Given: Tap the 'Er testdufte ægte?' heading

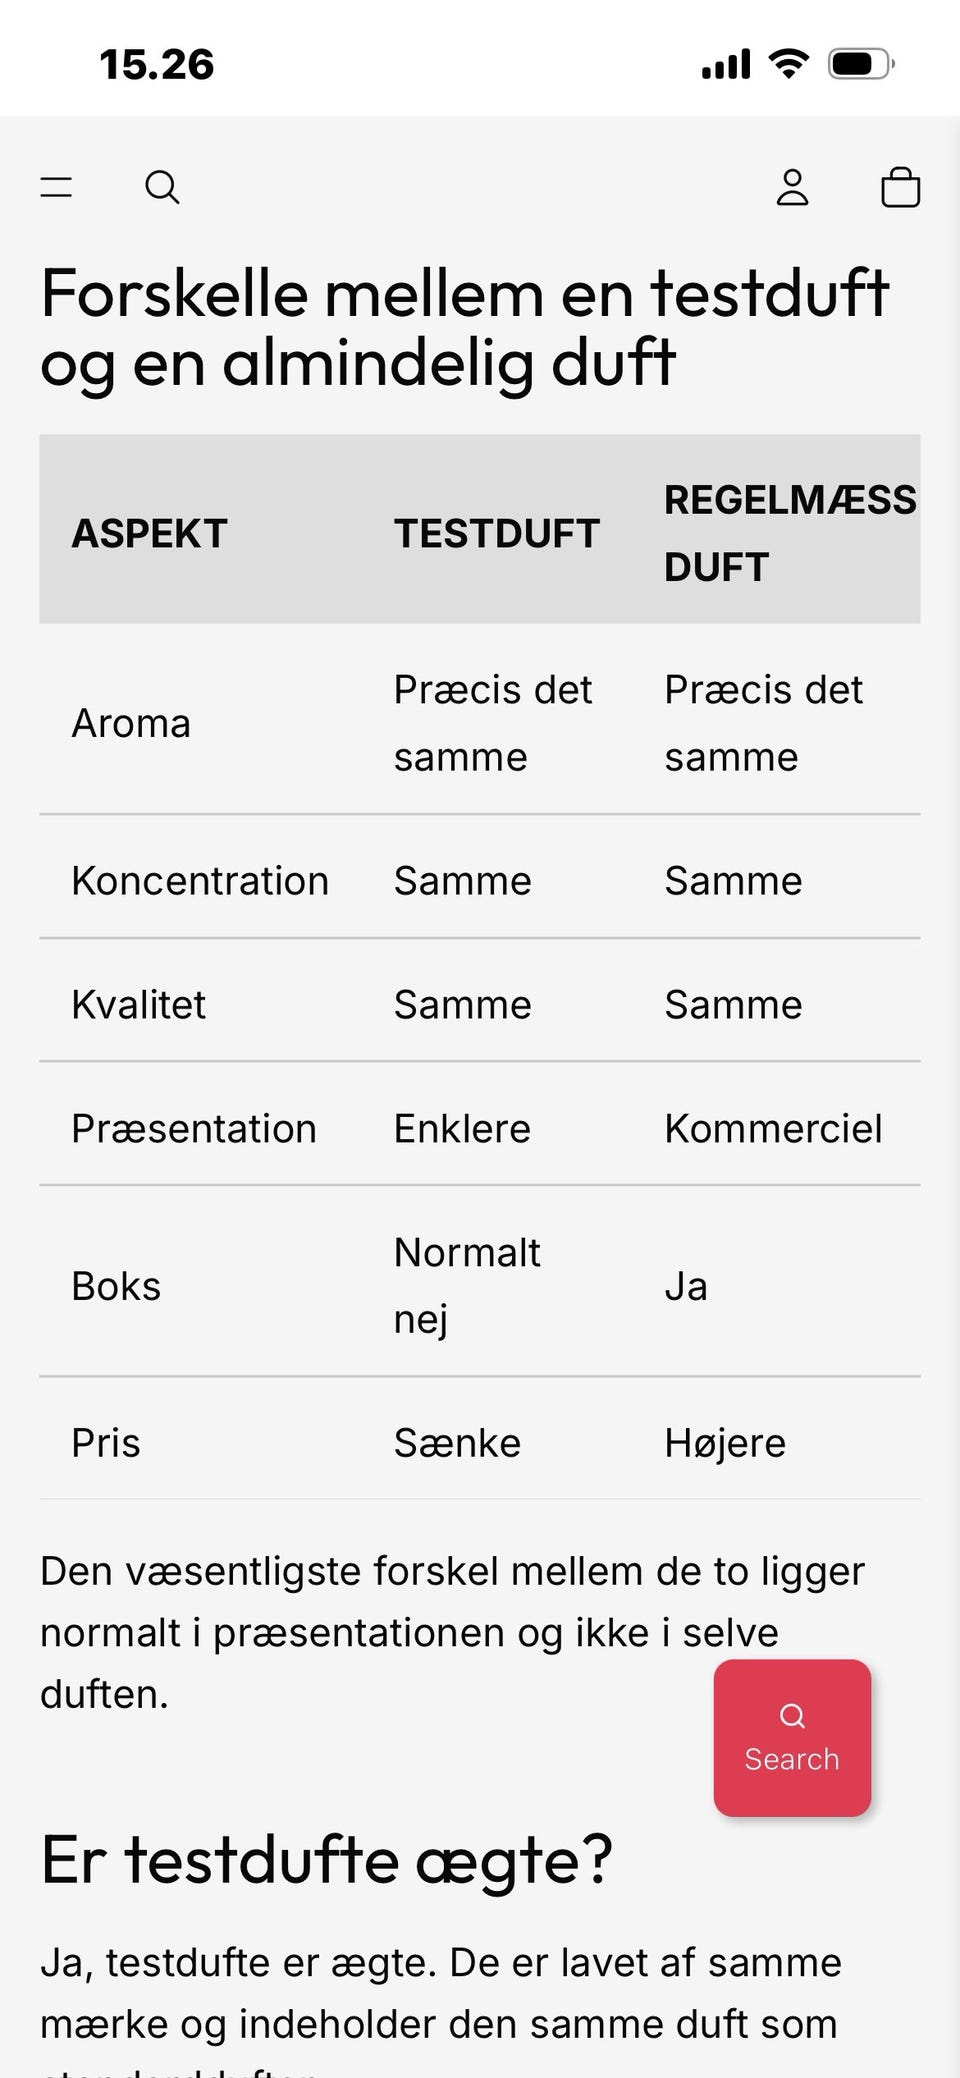Looking at the screenshot, I should point(326,1859).
